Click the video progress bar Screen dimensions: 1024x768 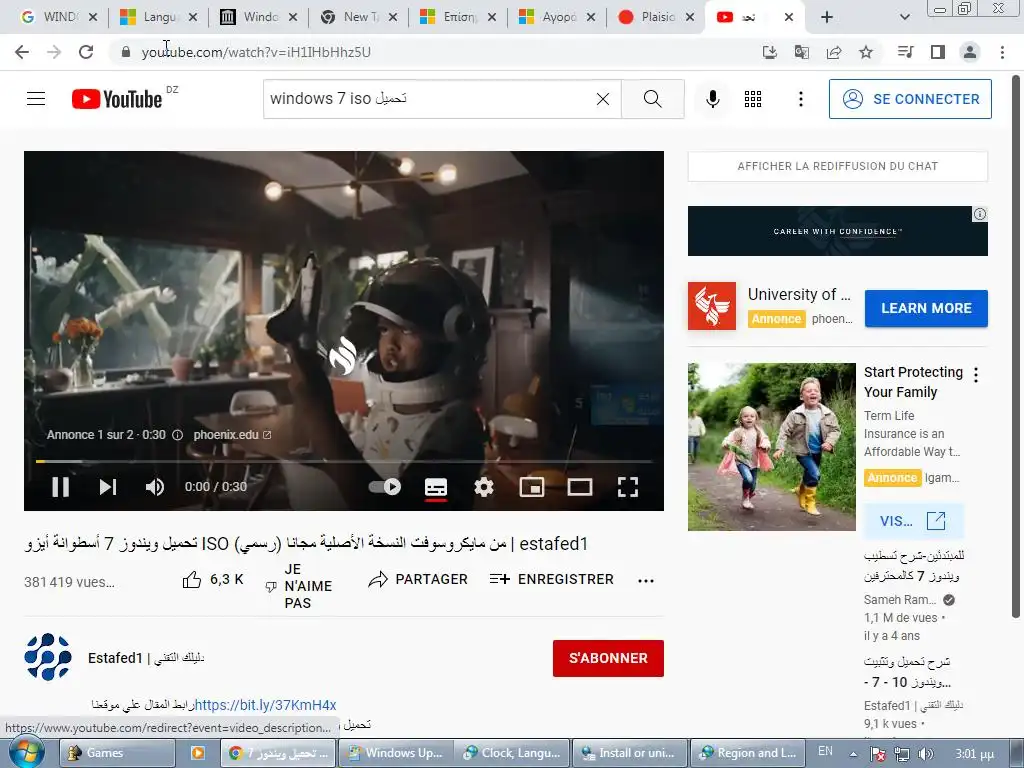tap(344, 461)
